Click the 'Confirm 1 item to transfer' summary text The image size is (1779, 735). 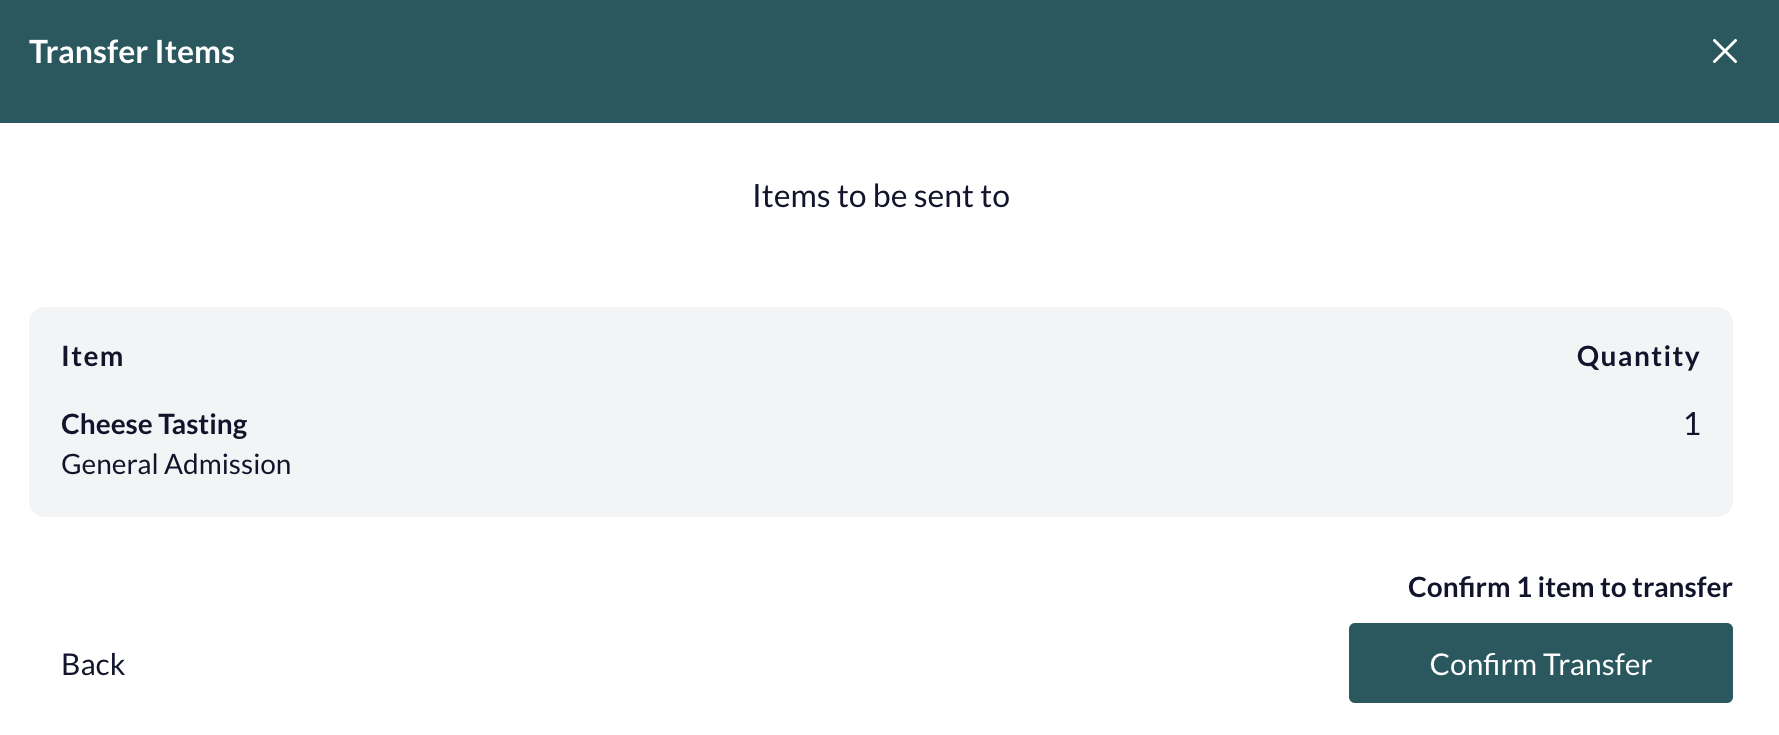[x=1570, y=587]
